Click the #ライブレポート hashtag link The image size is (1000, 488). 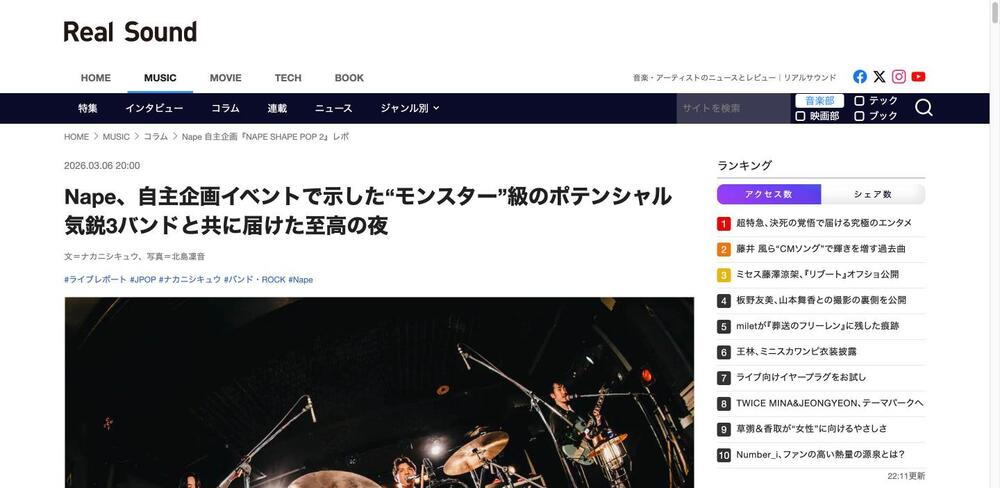click(96, 279)
